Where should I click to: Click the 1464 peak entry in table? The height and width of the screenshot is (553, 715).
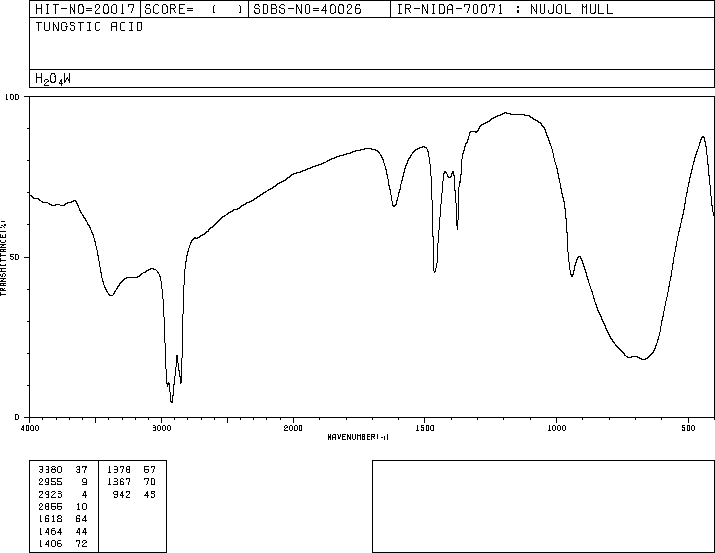(50, 531)
